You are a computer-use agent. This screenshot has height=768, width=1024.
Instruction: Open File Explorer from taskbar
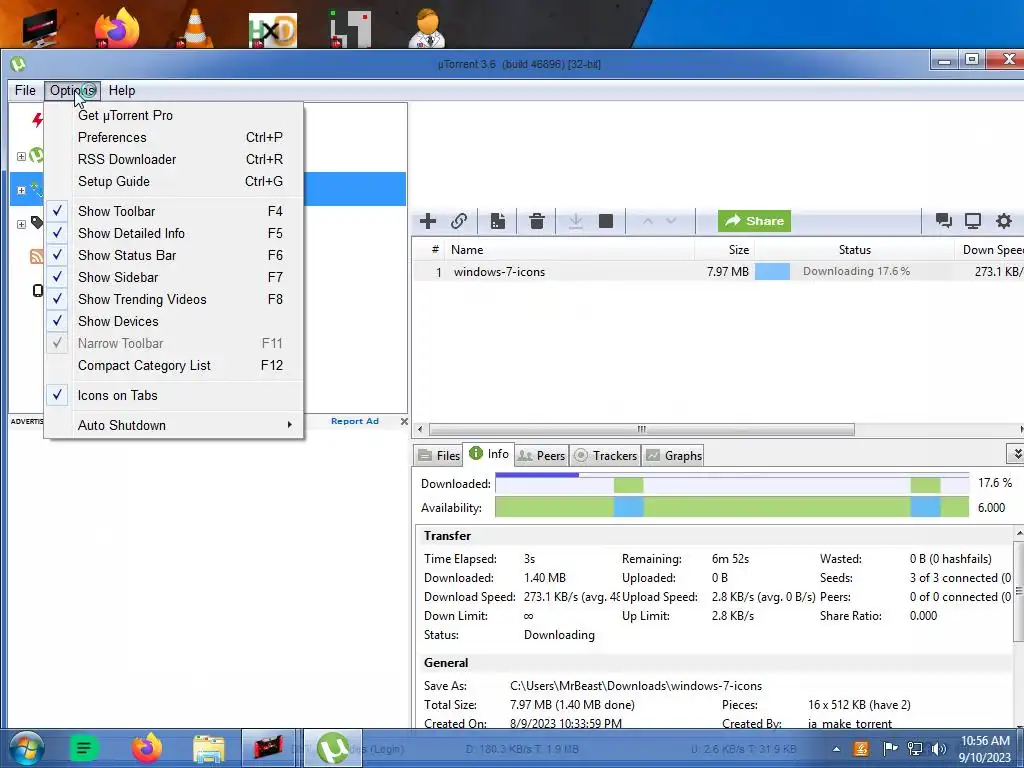(209, 748)
